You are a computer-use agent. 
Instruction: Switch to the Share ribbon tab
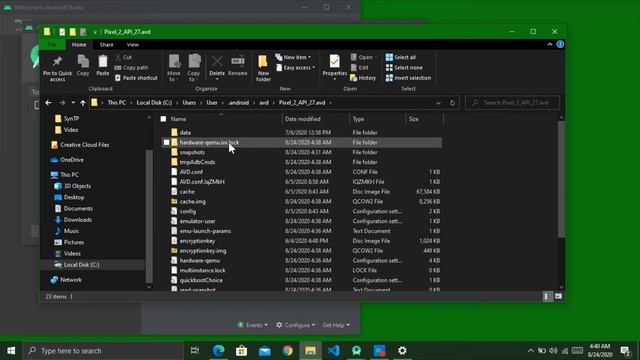pos(107,44)
